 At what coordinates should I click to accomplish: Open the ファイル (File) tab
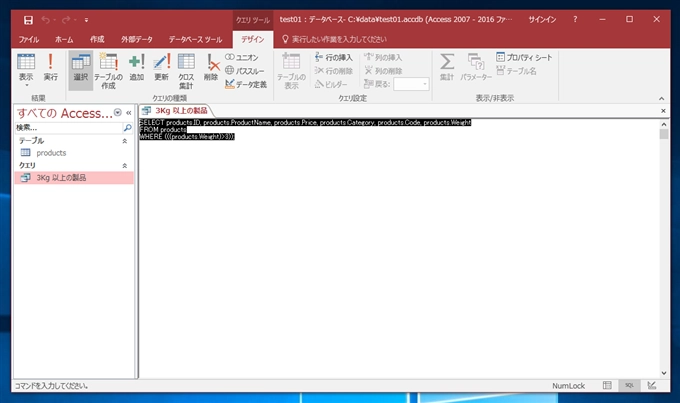[x=29, y=39]
